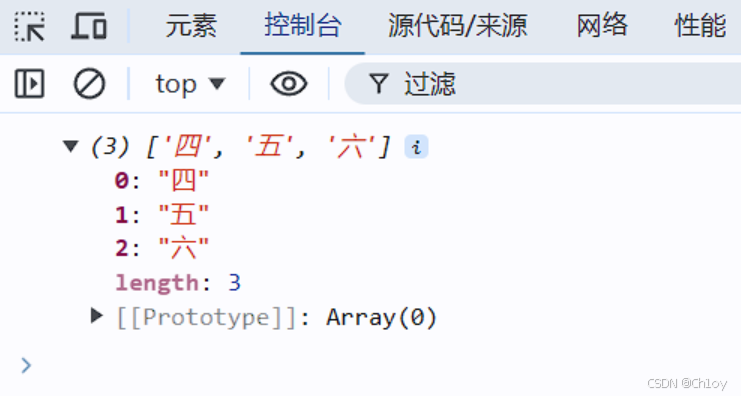The height and width of the screenshot is (396, 741).
Task: Create a live expression with the eye icon
Action: coord(289,84)
